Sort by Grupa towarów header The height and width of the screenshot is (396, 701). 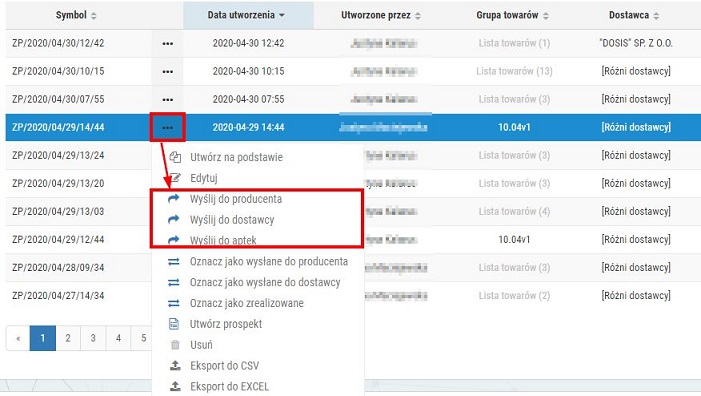(512, 15)
